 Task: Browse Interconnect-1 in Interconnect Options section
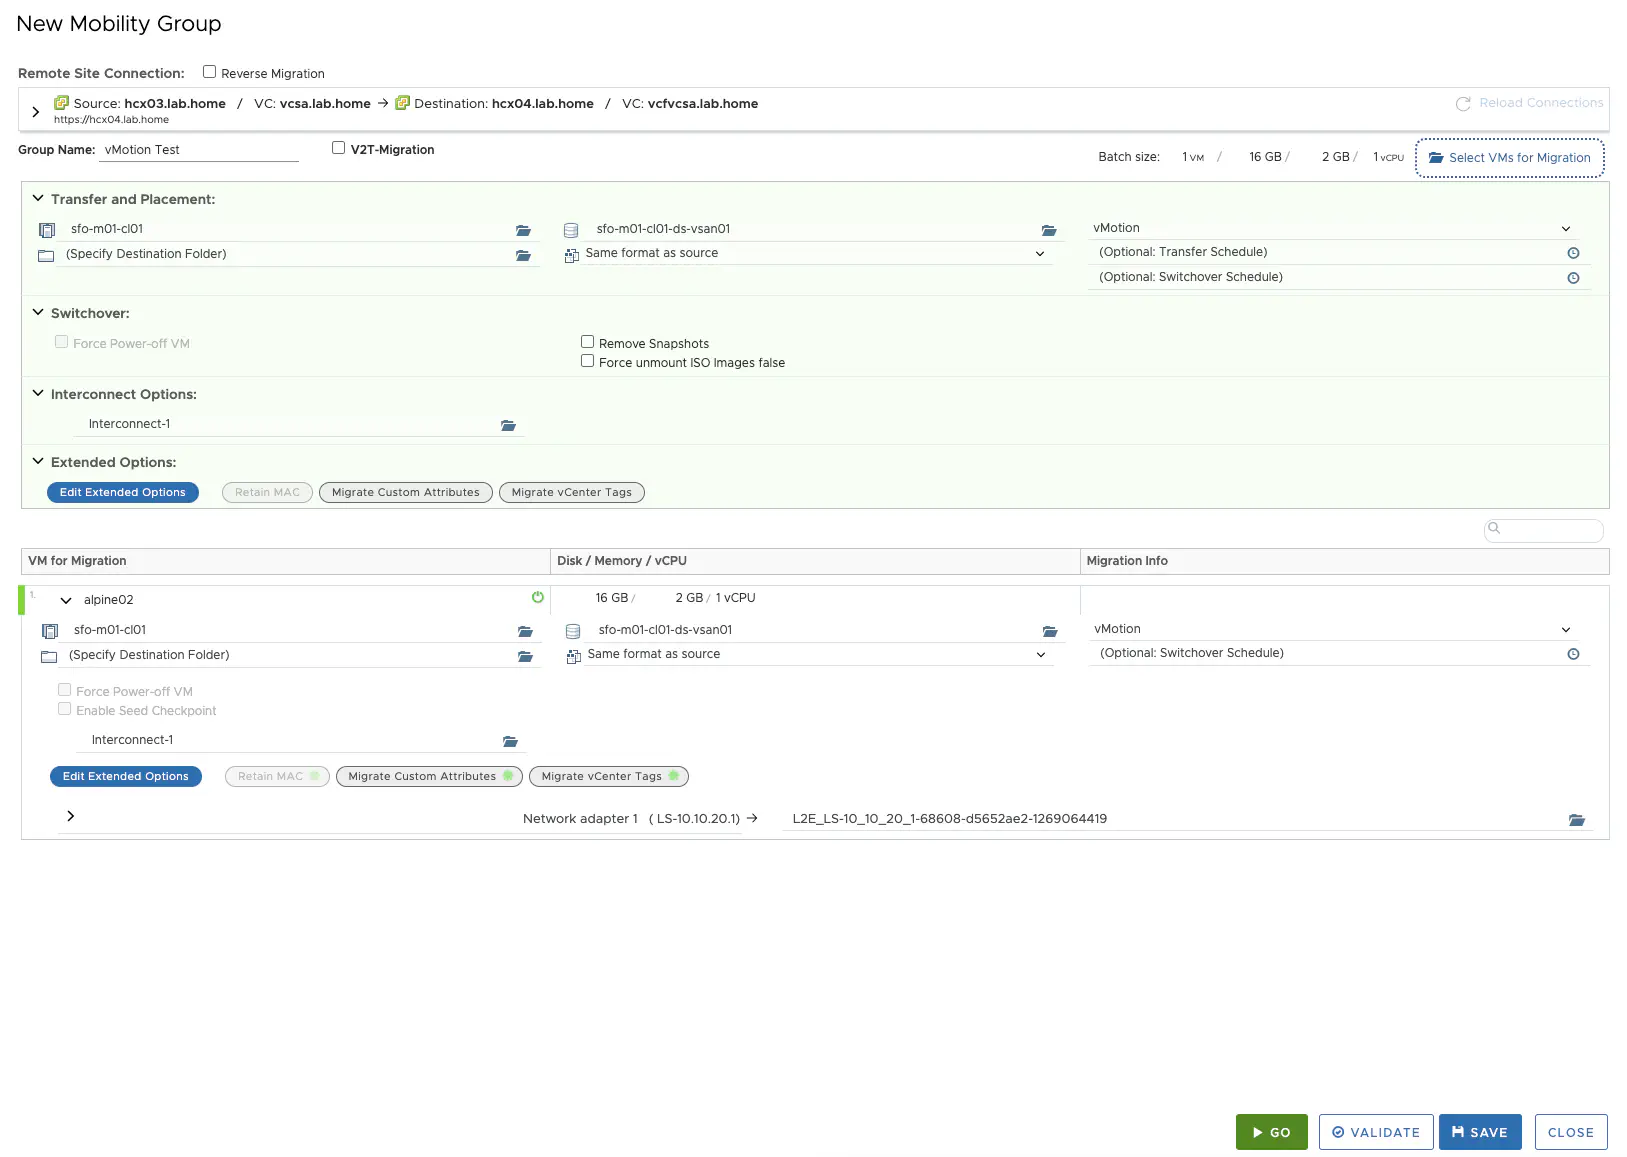point(508,425)
